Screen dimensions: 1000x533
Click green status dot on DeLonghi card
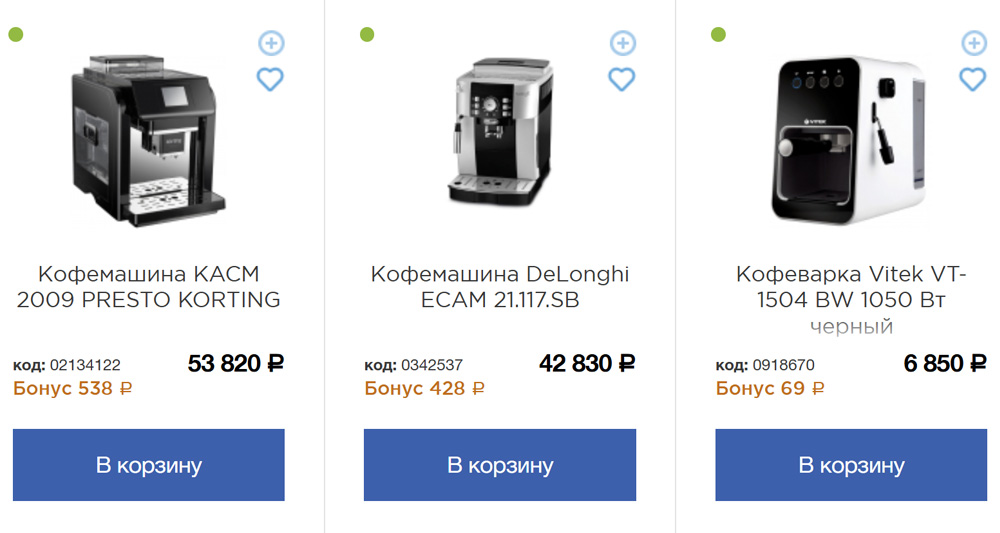pos(367,35)
